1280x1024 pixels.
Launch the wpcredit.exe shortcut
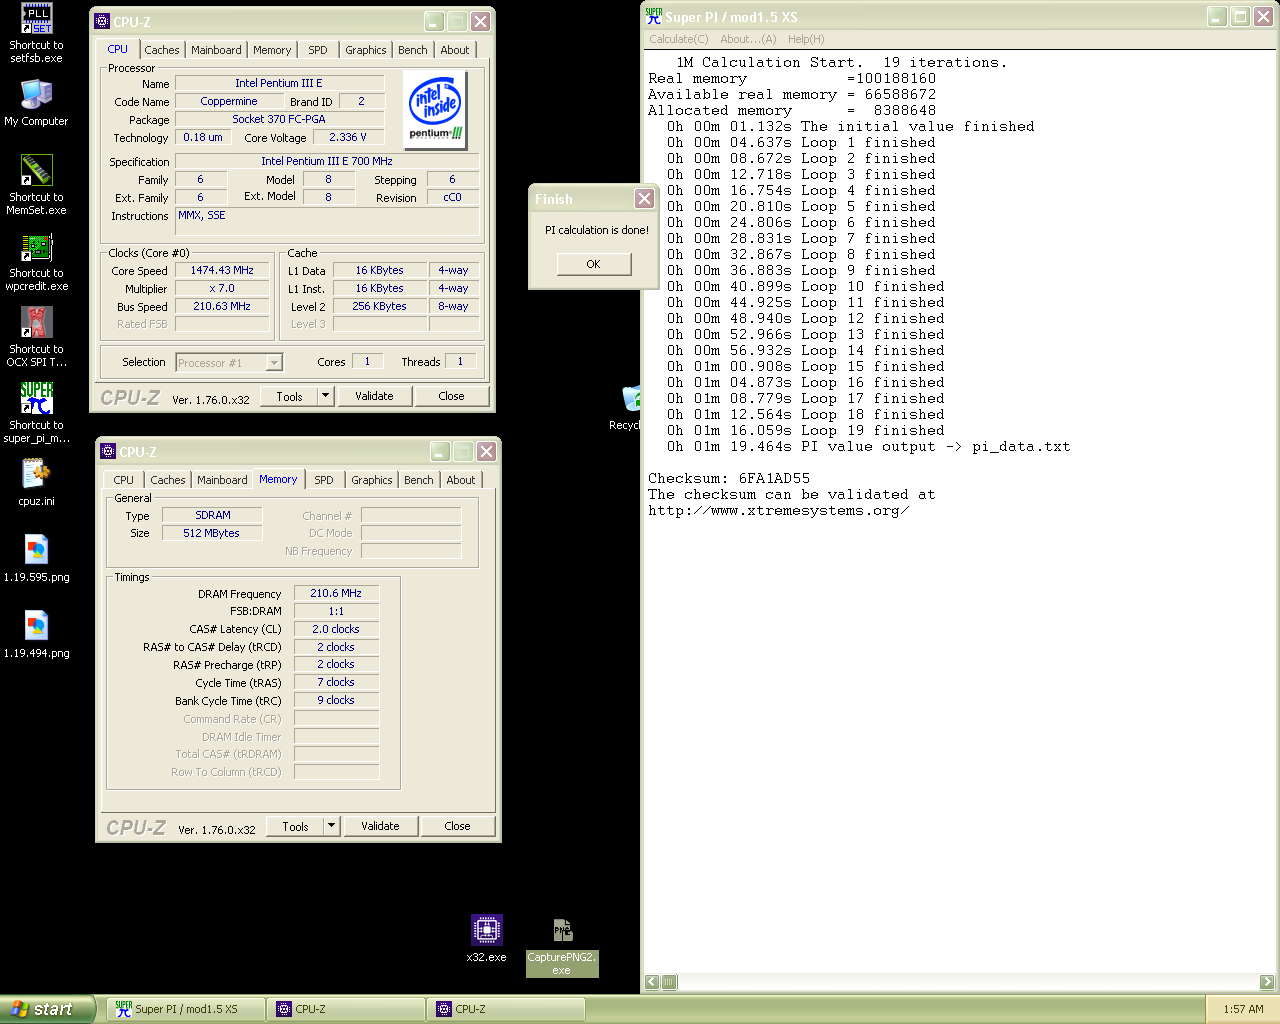37,247
